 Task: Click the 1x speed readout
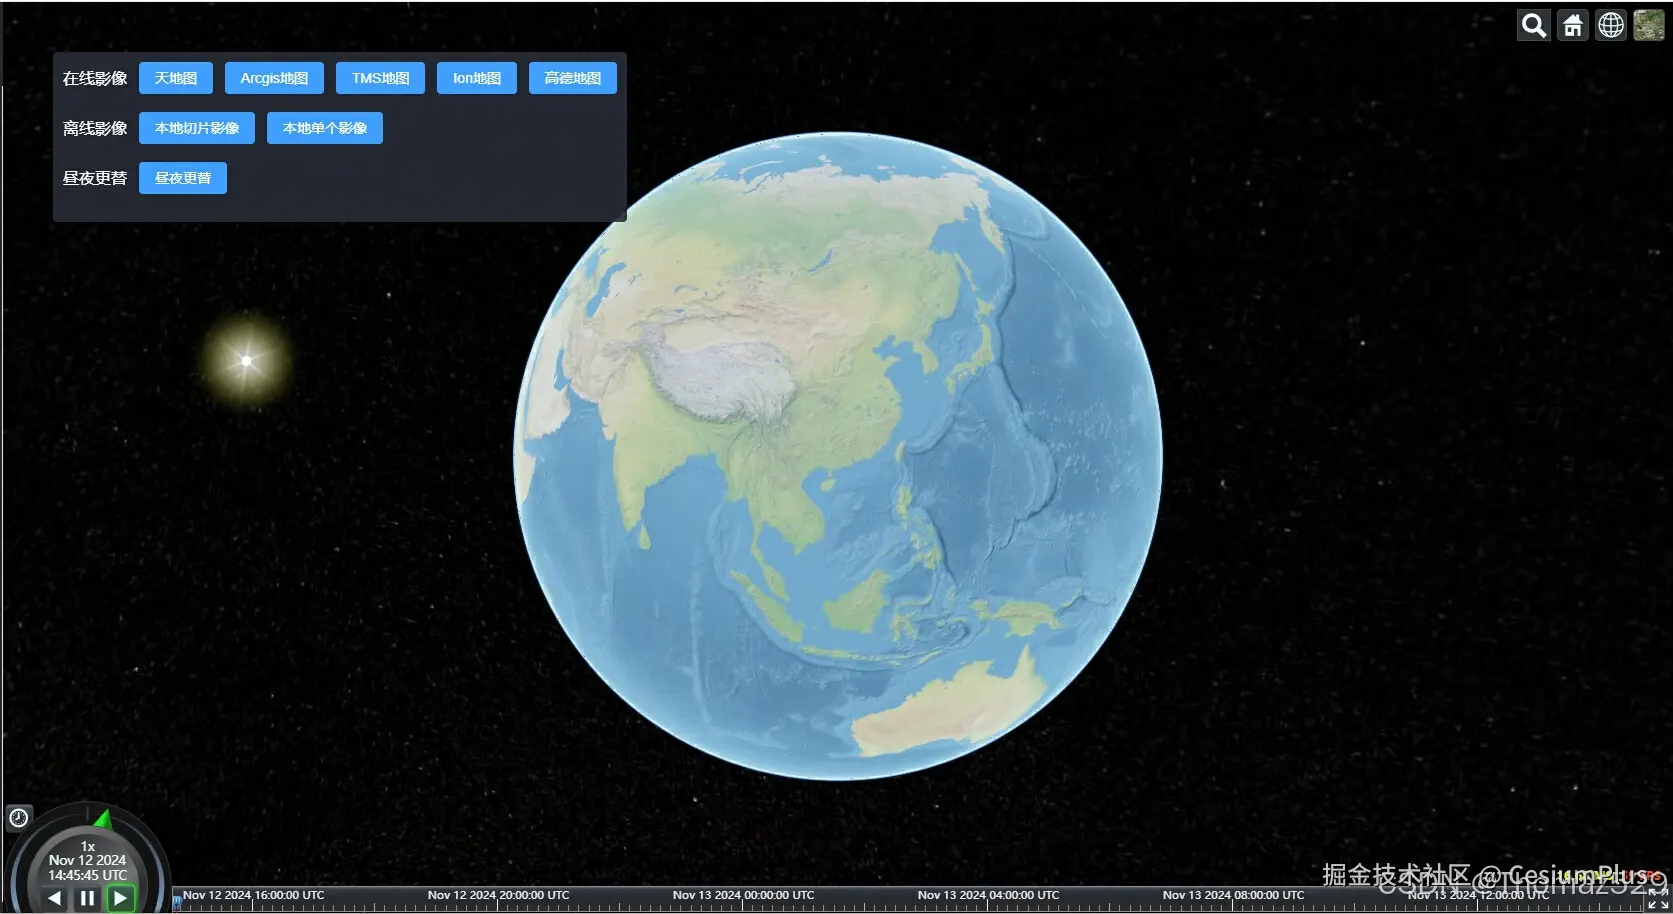[88, 846]
